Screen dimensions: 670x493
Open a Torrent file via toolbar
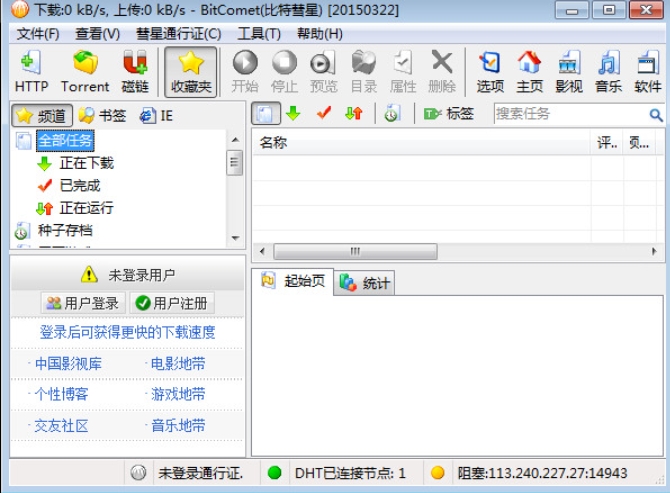tap(85, 72)
